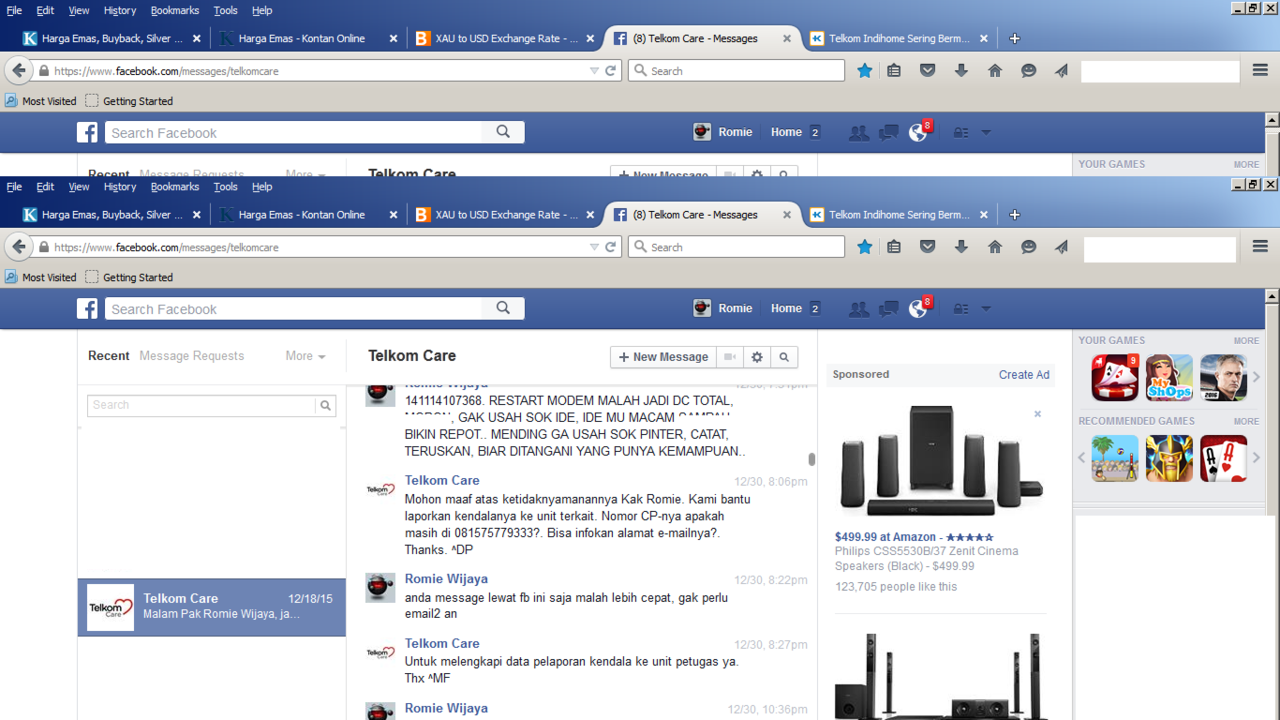Click paper plane share icon in front window
The height and width of the screenshot is (720, 1280).
tap(1061, 247)
